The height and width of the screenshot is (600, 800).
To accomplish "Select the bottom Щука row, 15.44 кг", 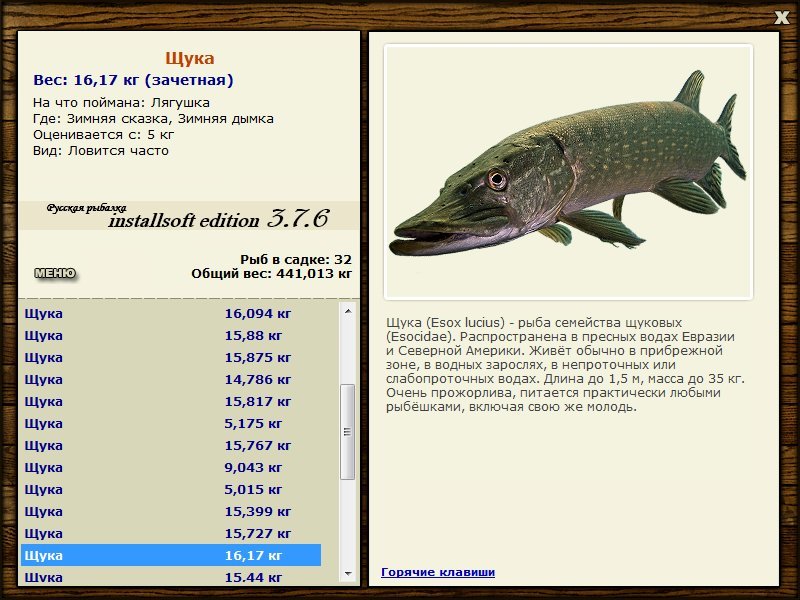I will pos(170,576).
